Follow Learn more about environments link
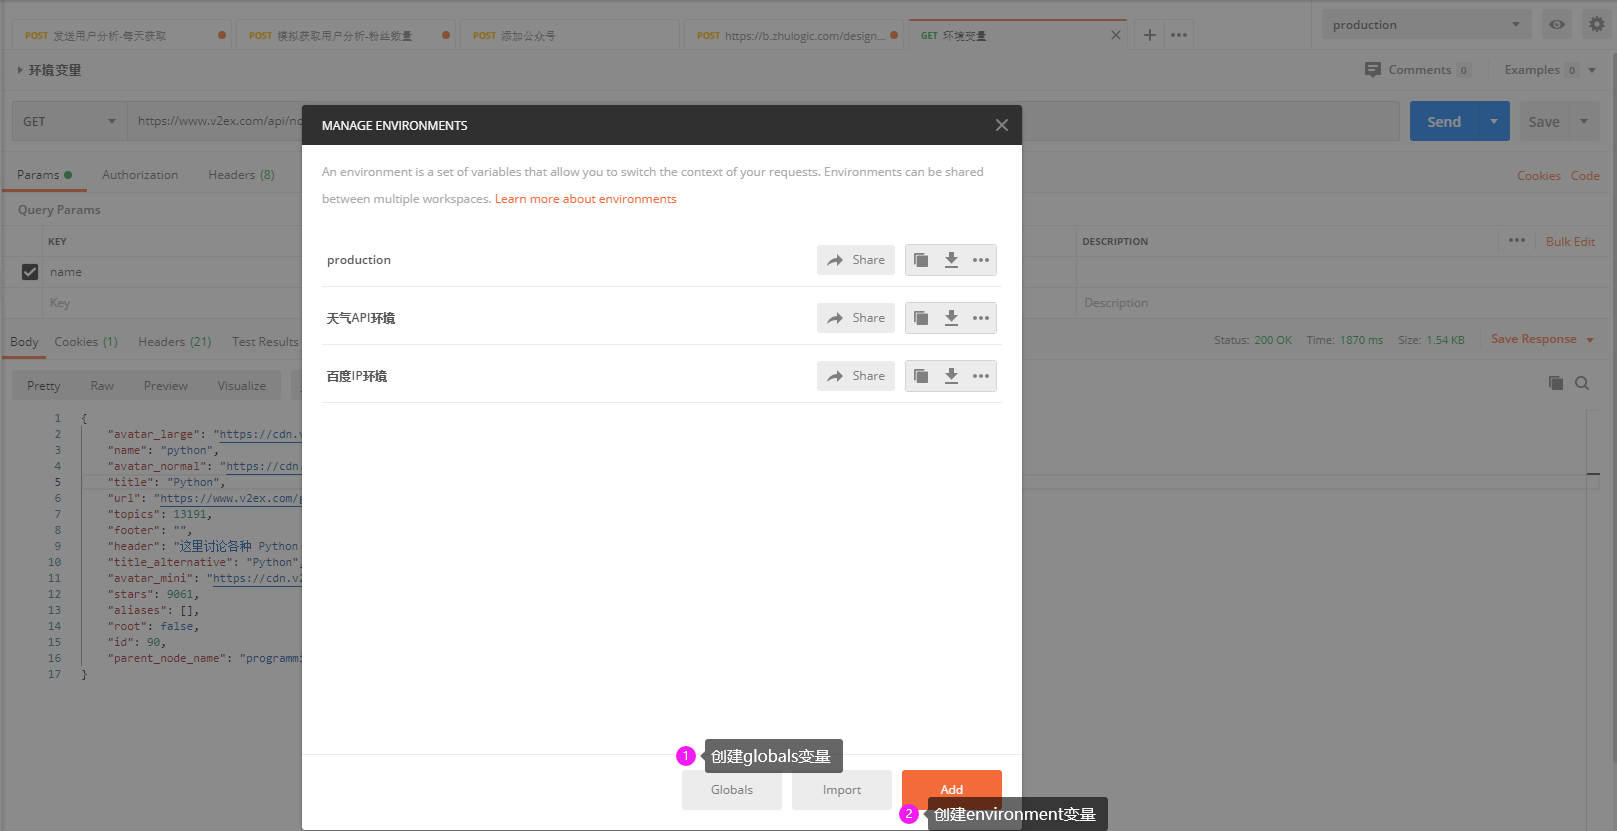The width and height of the screenshot is (1617, 831). 586,199
